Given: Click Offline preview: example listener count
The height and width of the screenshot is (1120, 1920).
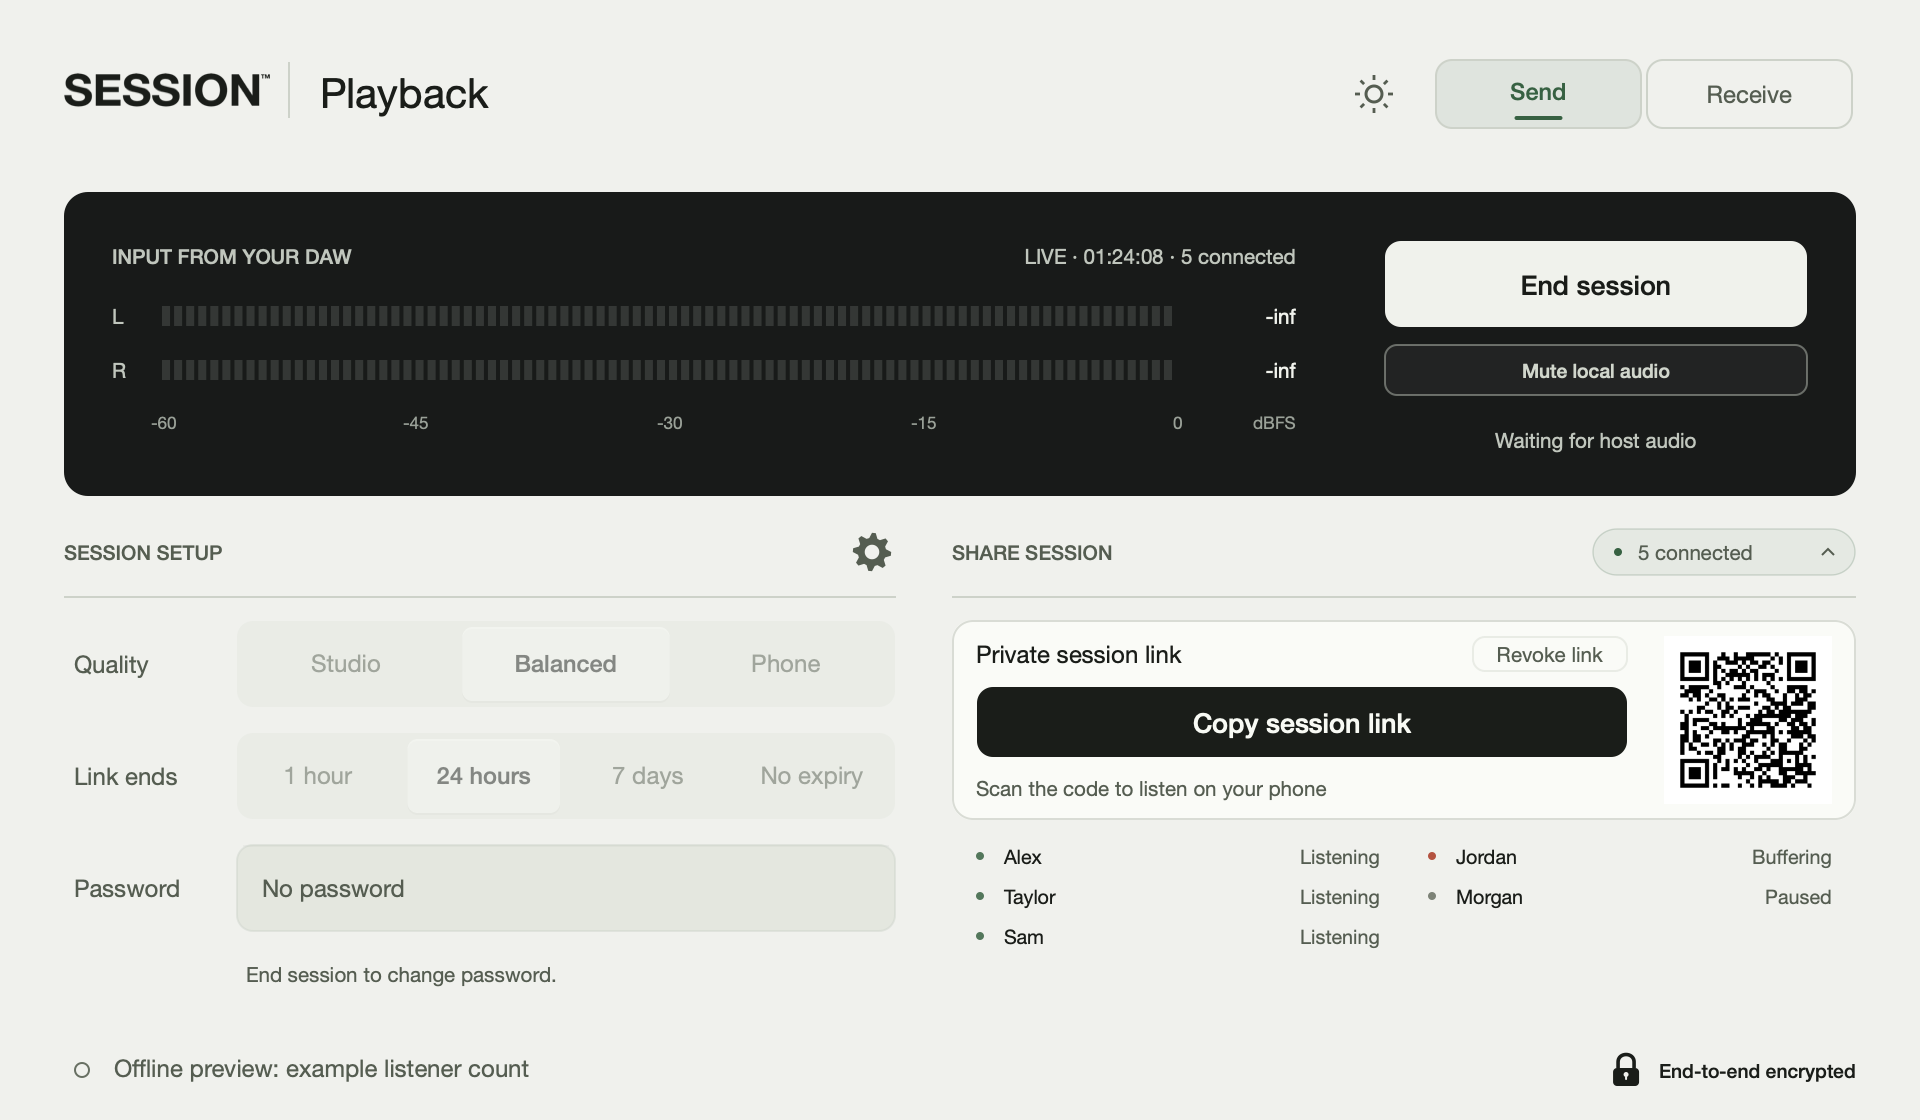Looking at the screenshot, I should [321, 1069].
